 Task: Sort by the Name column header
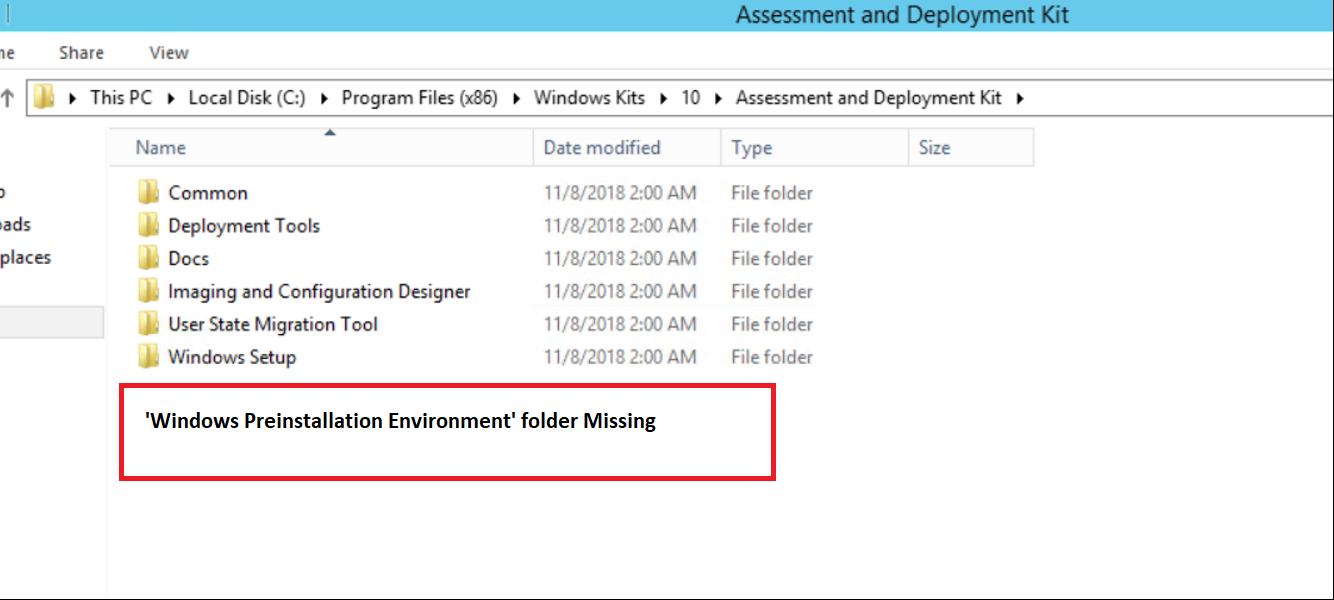pos(321,147)
